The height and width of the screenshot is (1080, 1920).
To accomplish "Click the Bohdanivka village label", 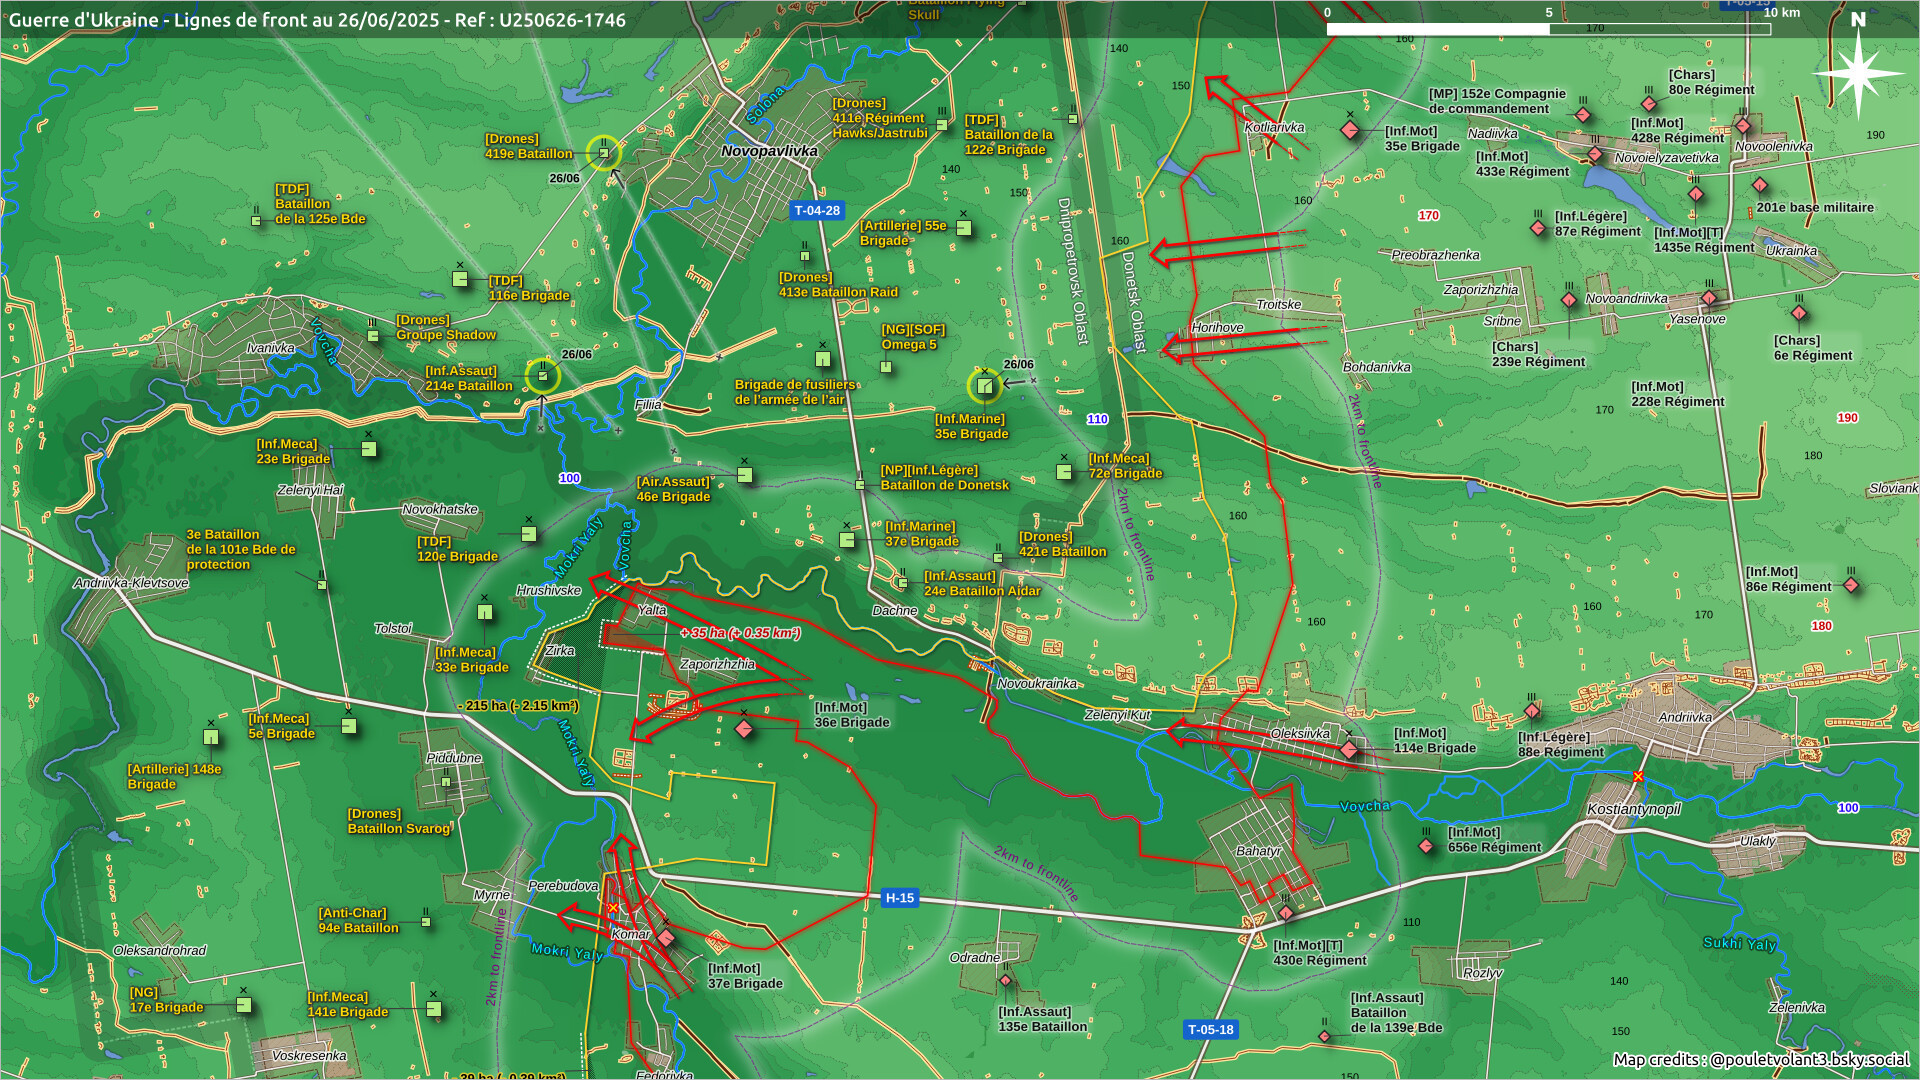I will [1376, 367].
